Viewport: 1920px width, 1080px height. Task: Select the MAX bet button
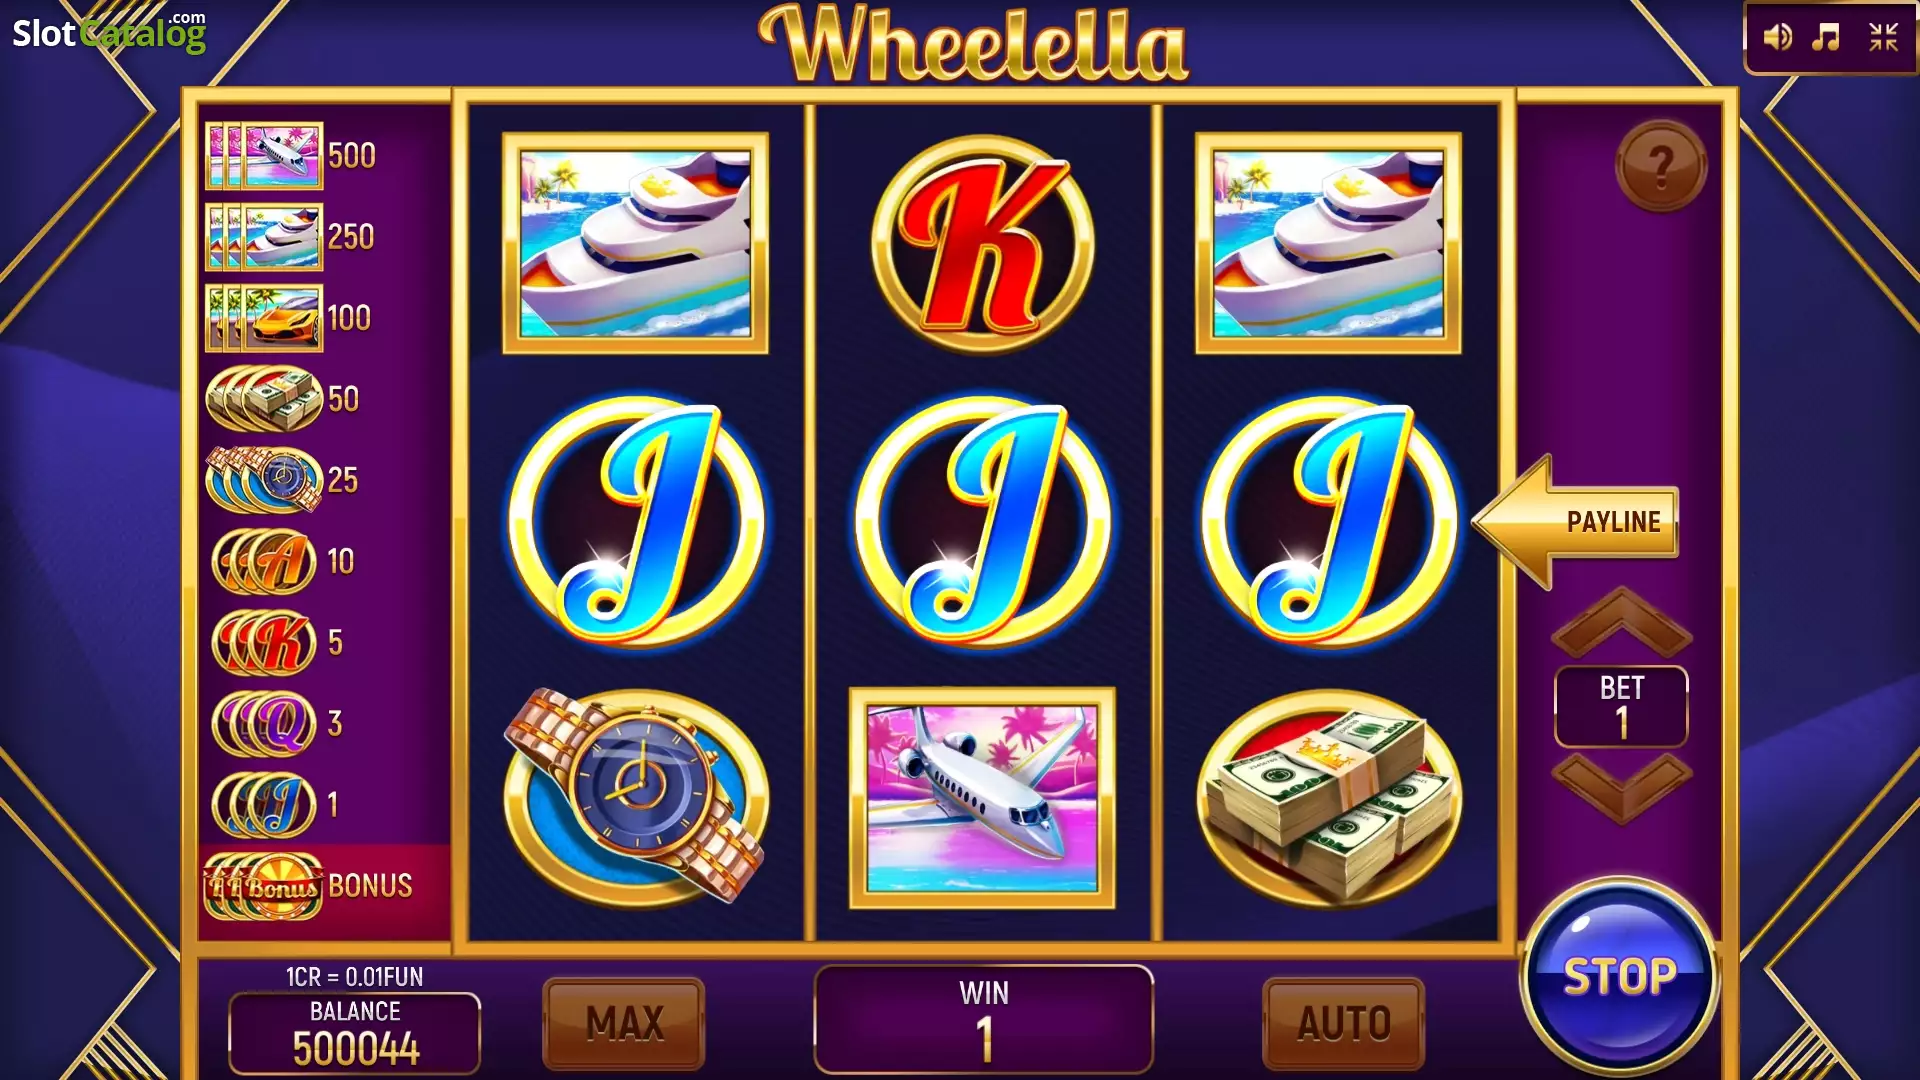[624, 1023]
